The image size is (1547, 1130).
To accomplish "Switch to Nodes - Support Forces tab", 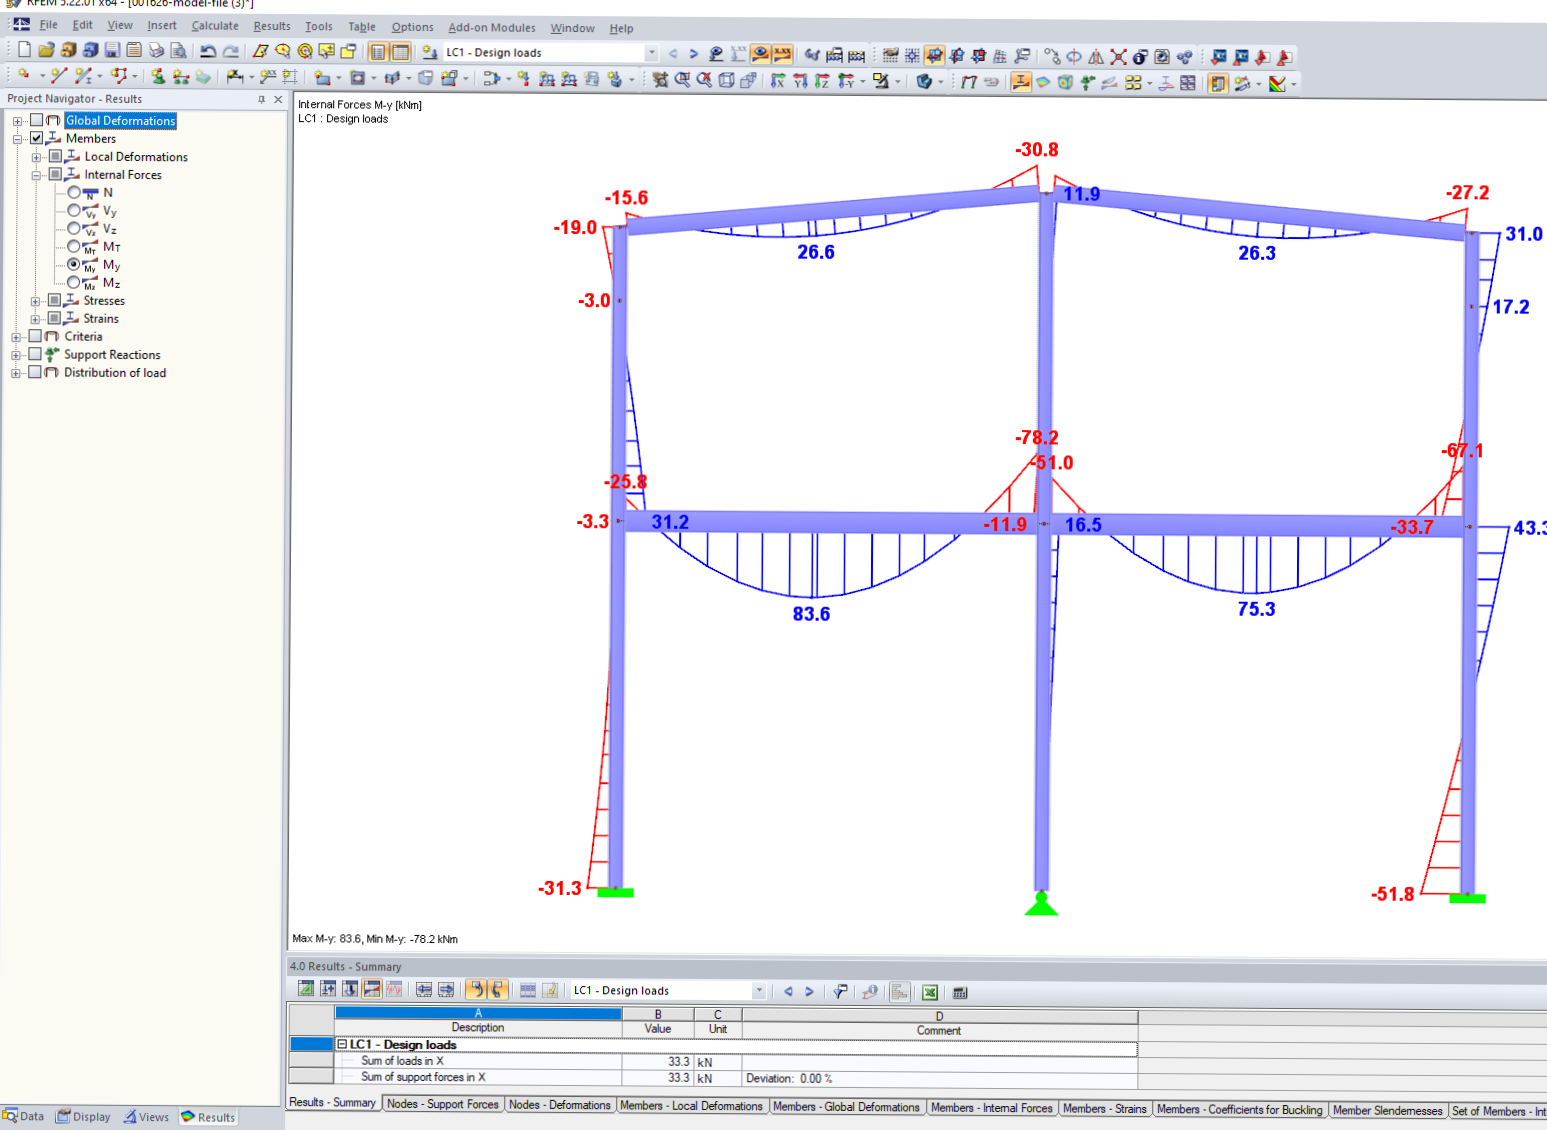I will pos(442,1104).
